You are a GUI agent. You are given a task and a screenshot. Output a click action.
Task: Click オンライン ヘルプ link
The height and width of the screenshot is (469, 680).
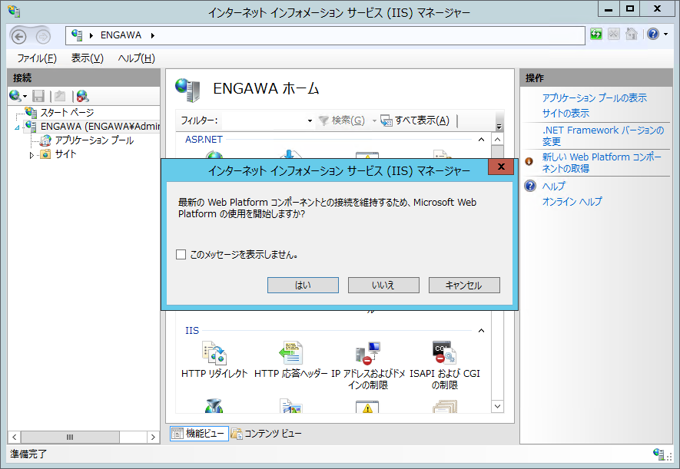[x=572, y=201]
